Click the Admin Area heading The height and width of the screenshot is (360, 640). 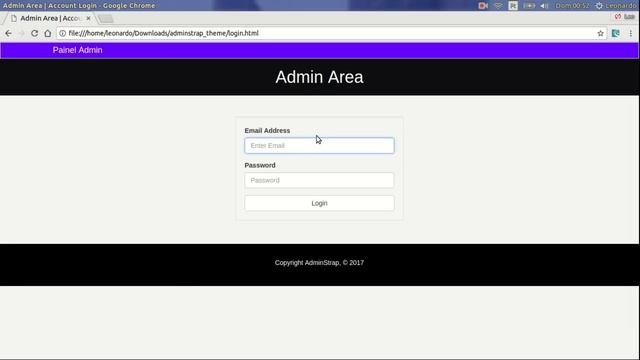tap(319, 77)
